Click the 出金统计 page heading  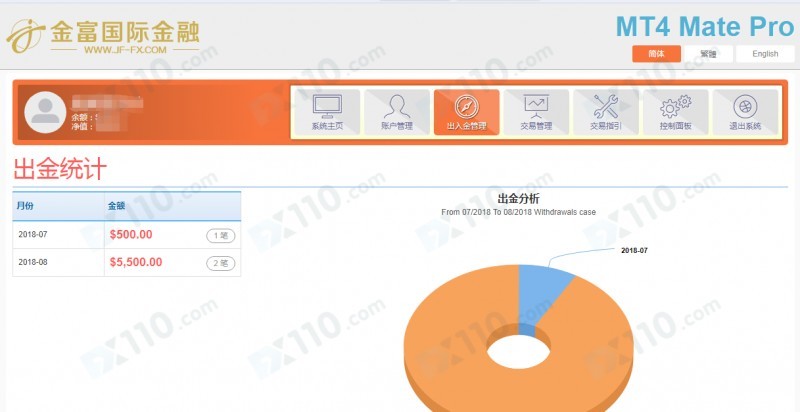pos(60,169)
